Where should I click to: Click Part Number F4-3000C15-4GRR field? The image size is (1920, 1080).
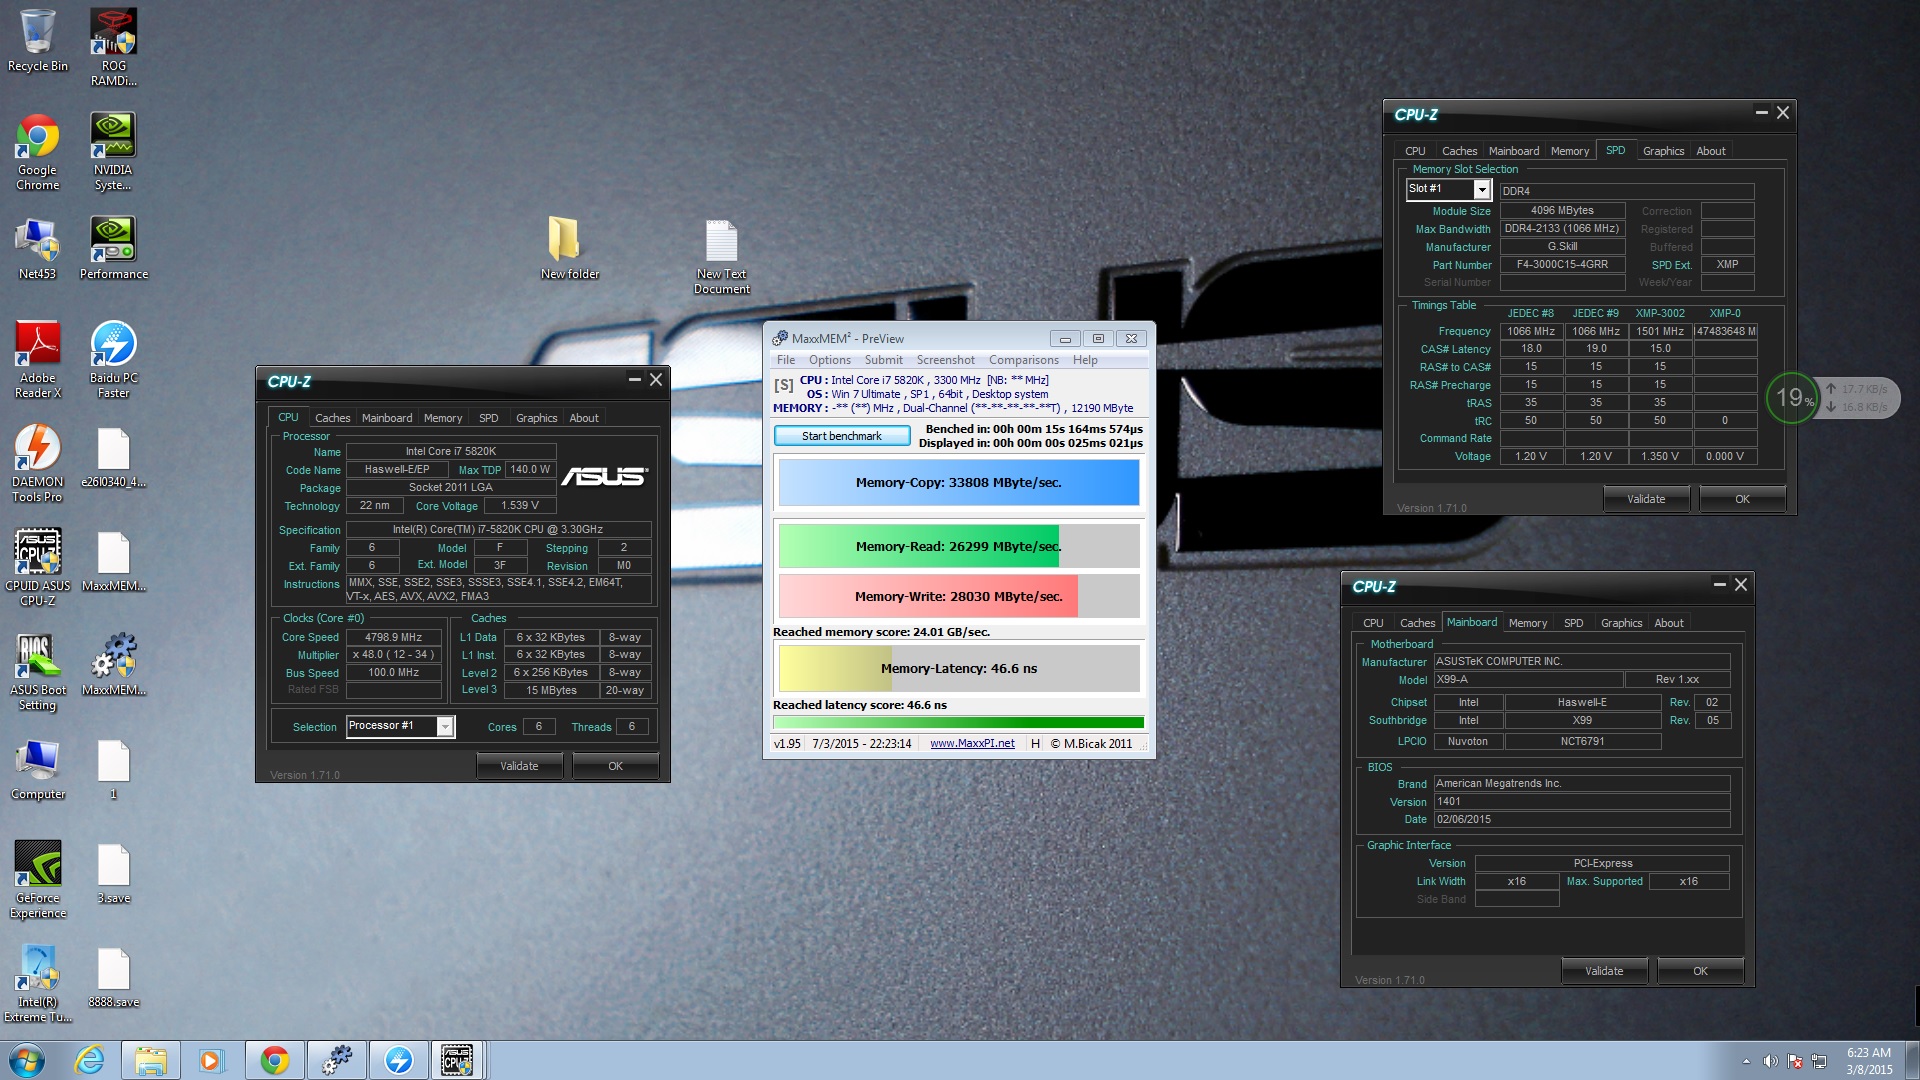[x=1562, y=265]
